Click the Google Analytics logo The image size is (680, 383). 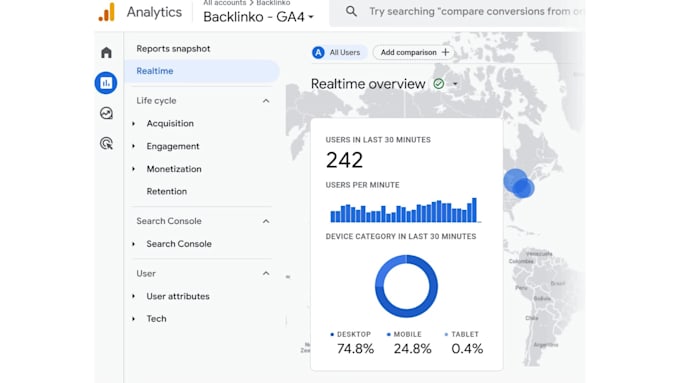pyautogui.click(x=107, y=12)
